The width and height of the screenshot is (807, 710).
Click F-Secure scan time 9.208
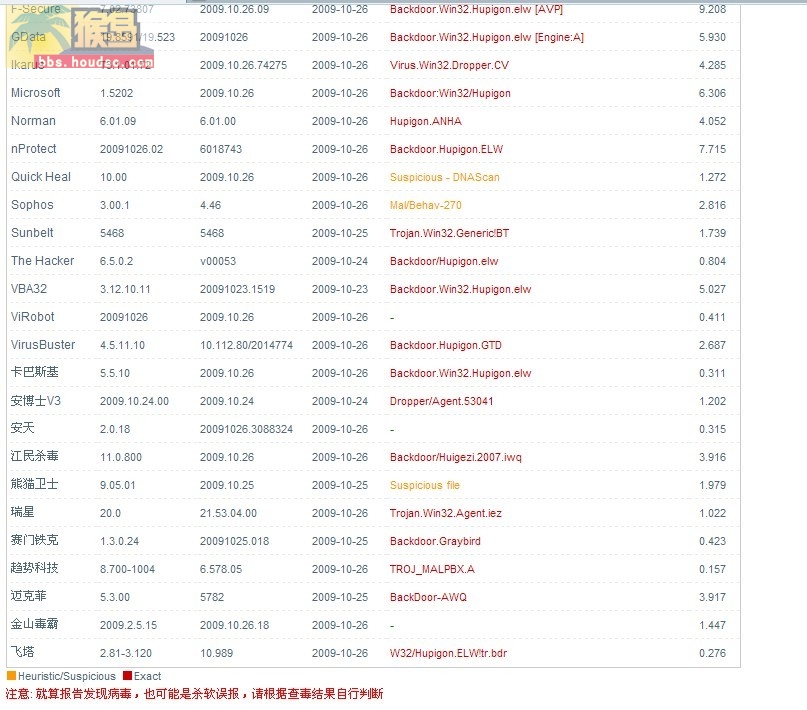pos(712,9)
